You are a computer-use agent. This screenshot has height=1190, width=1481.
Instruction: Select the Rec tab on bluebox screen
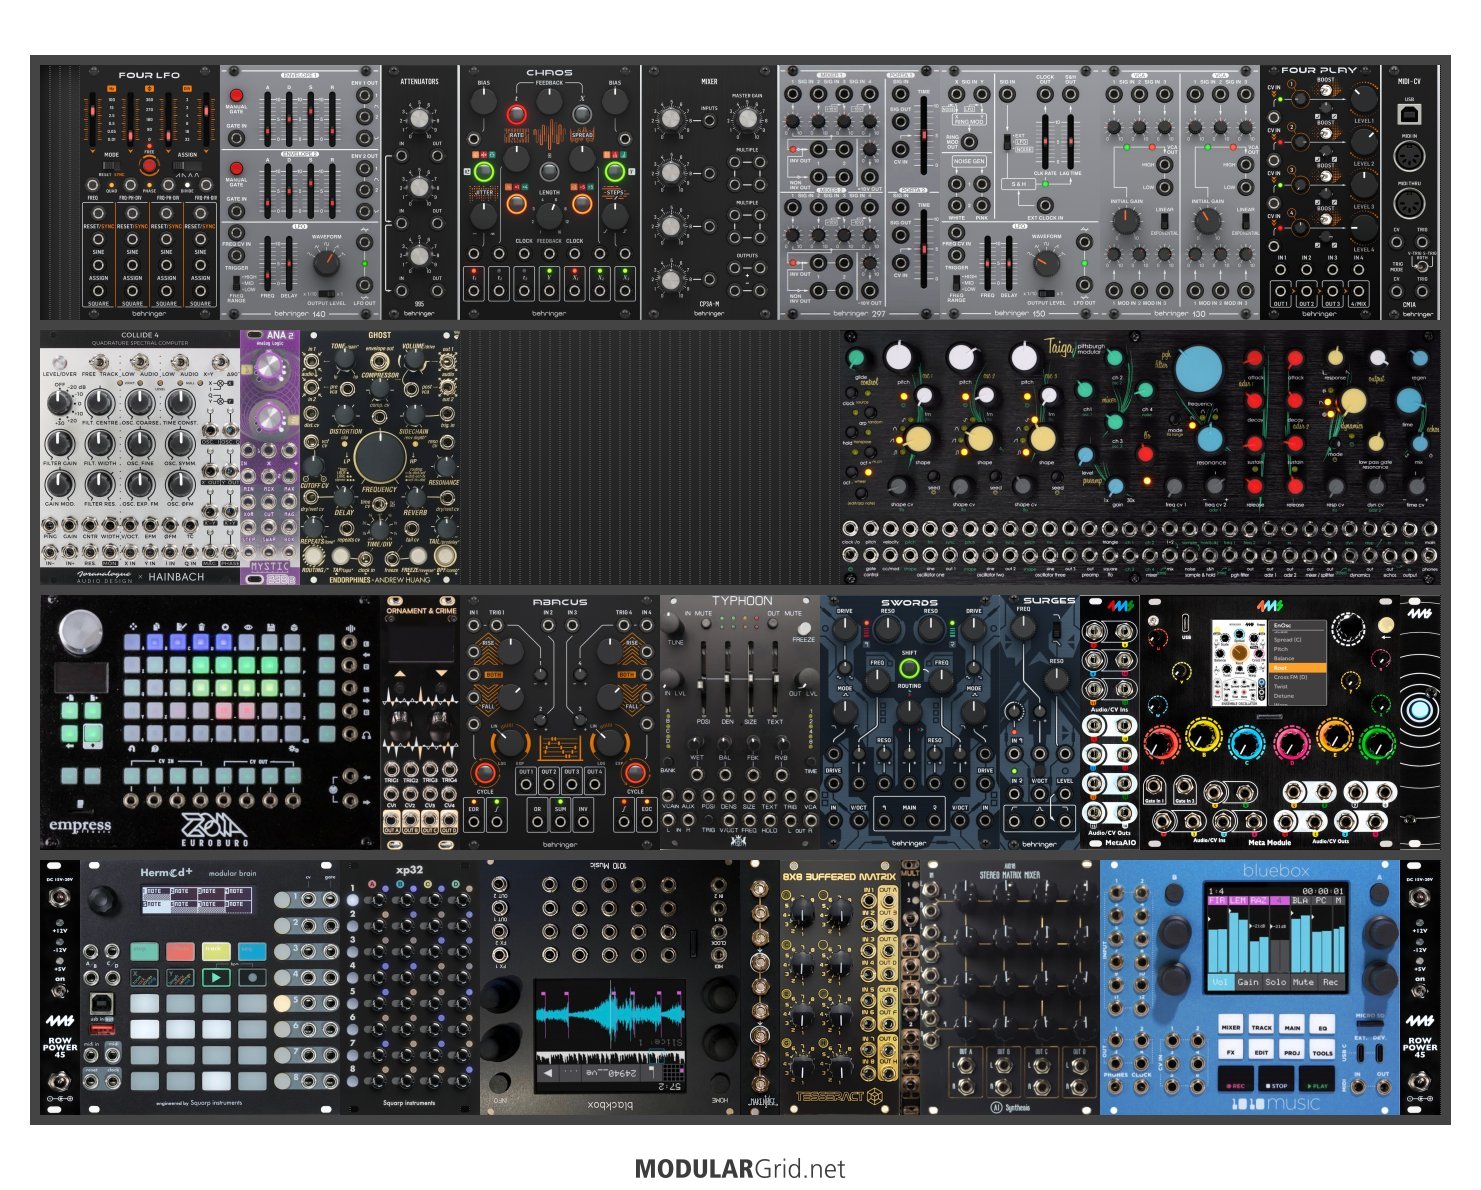tap(1331, 982)
